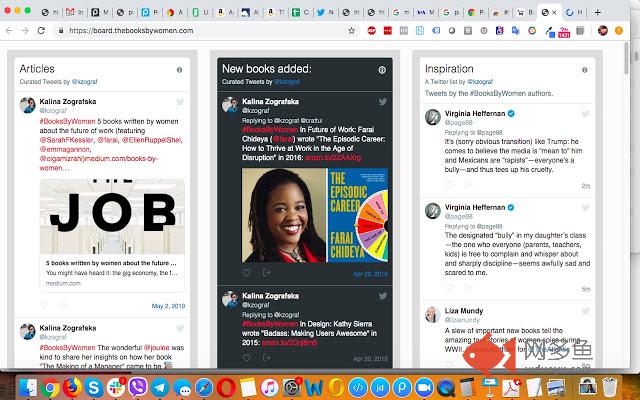
Task: Open @page88 handle on second Heffernan tweet
Action: [x=458, y=216]
